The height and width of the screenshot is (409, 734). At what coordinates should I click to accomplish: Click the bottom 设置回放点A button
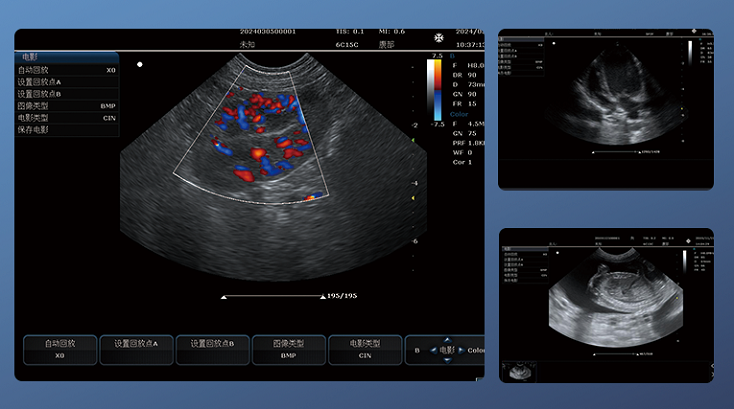[x=136, y=350]
